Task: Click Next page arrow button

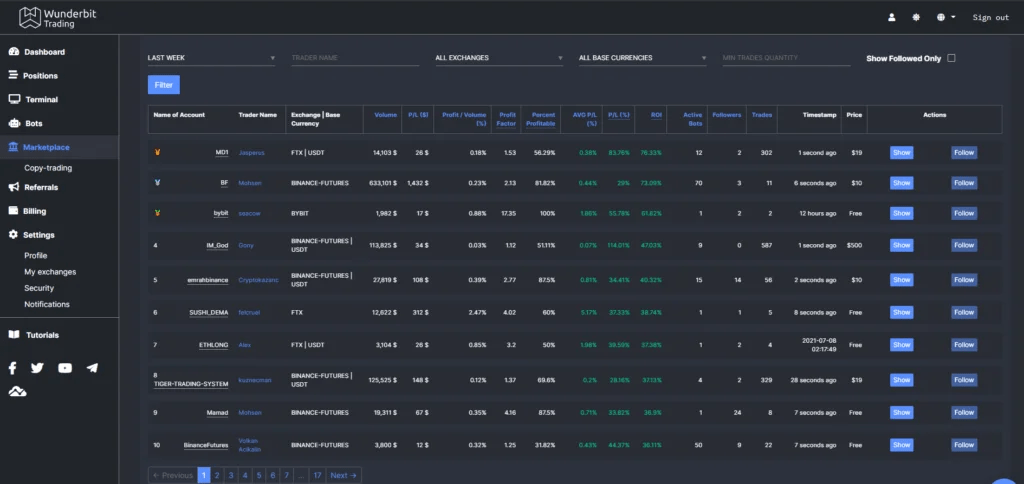Action: point(344,475)
